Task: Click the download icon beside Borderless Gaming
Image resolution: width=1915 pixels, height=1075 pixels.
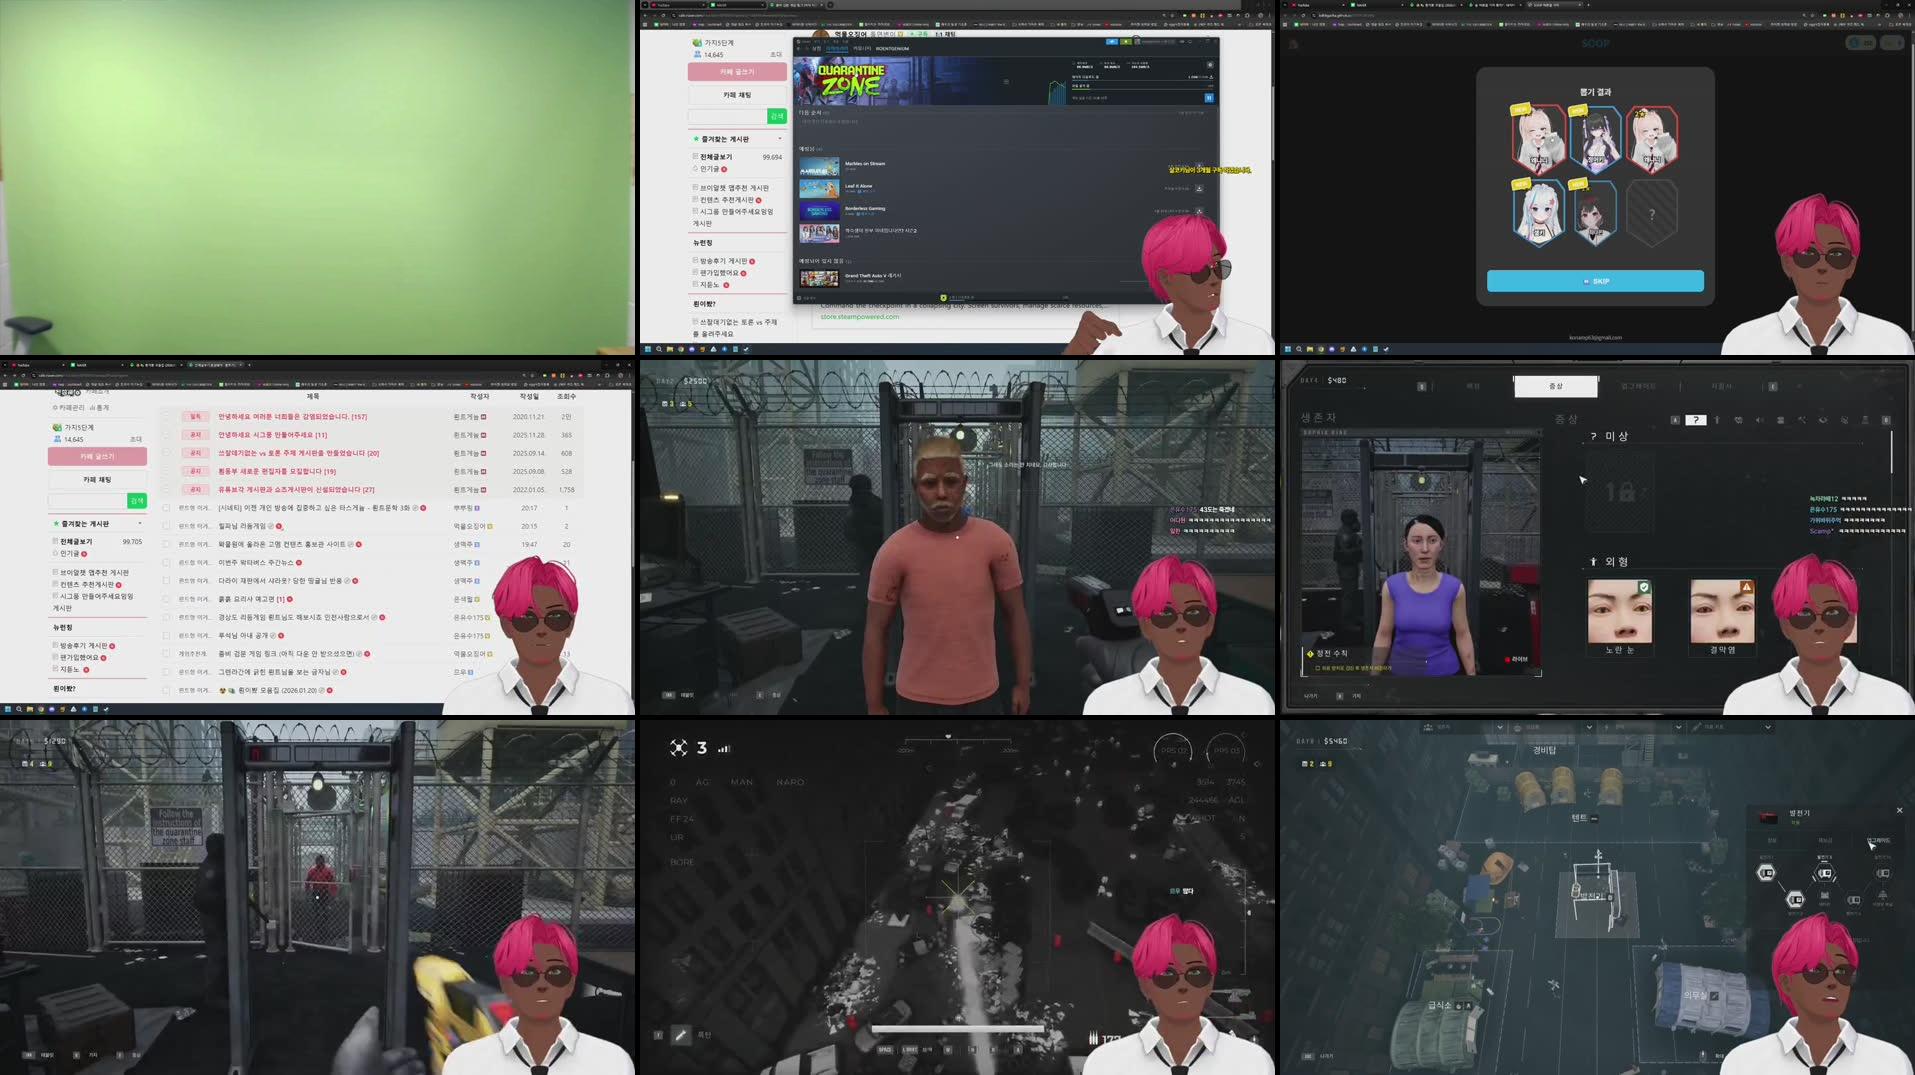Action: (1198, 212)
